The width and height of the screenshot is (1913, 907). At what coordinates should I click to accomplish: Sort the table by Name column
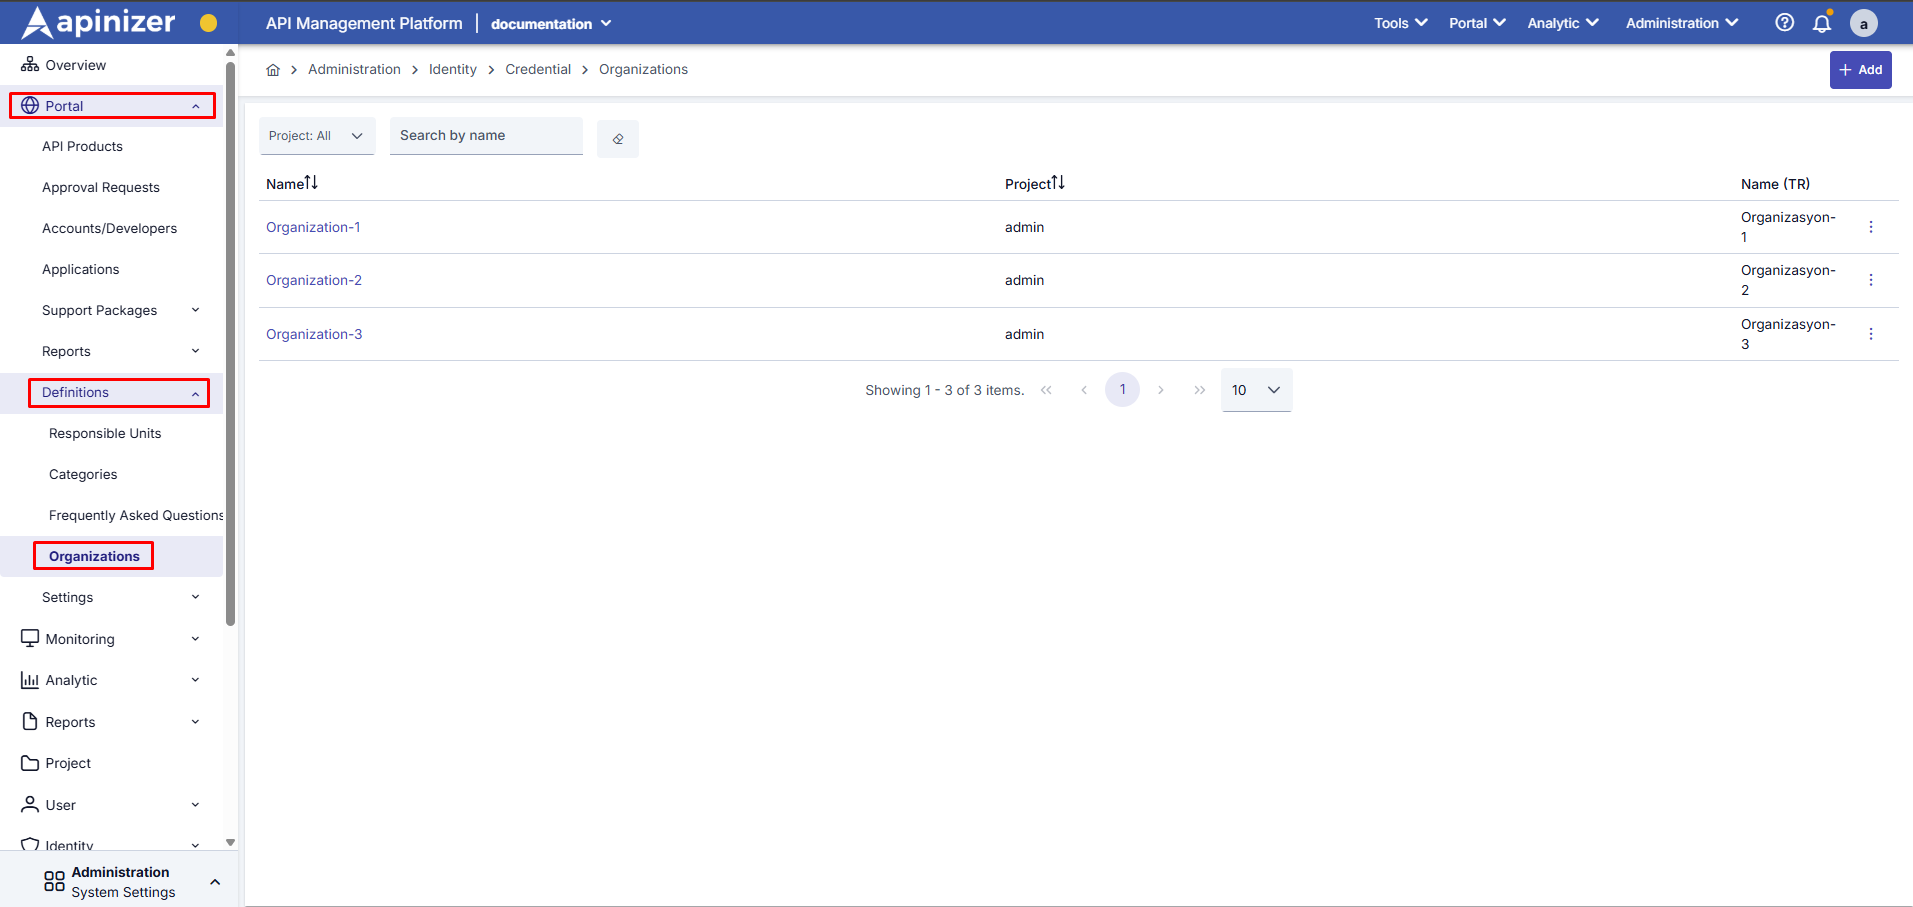tap(292, 184)
